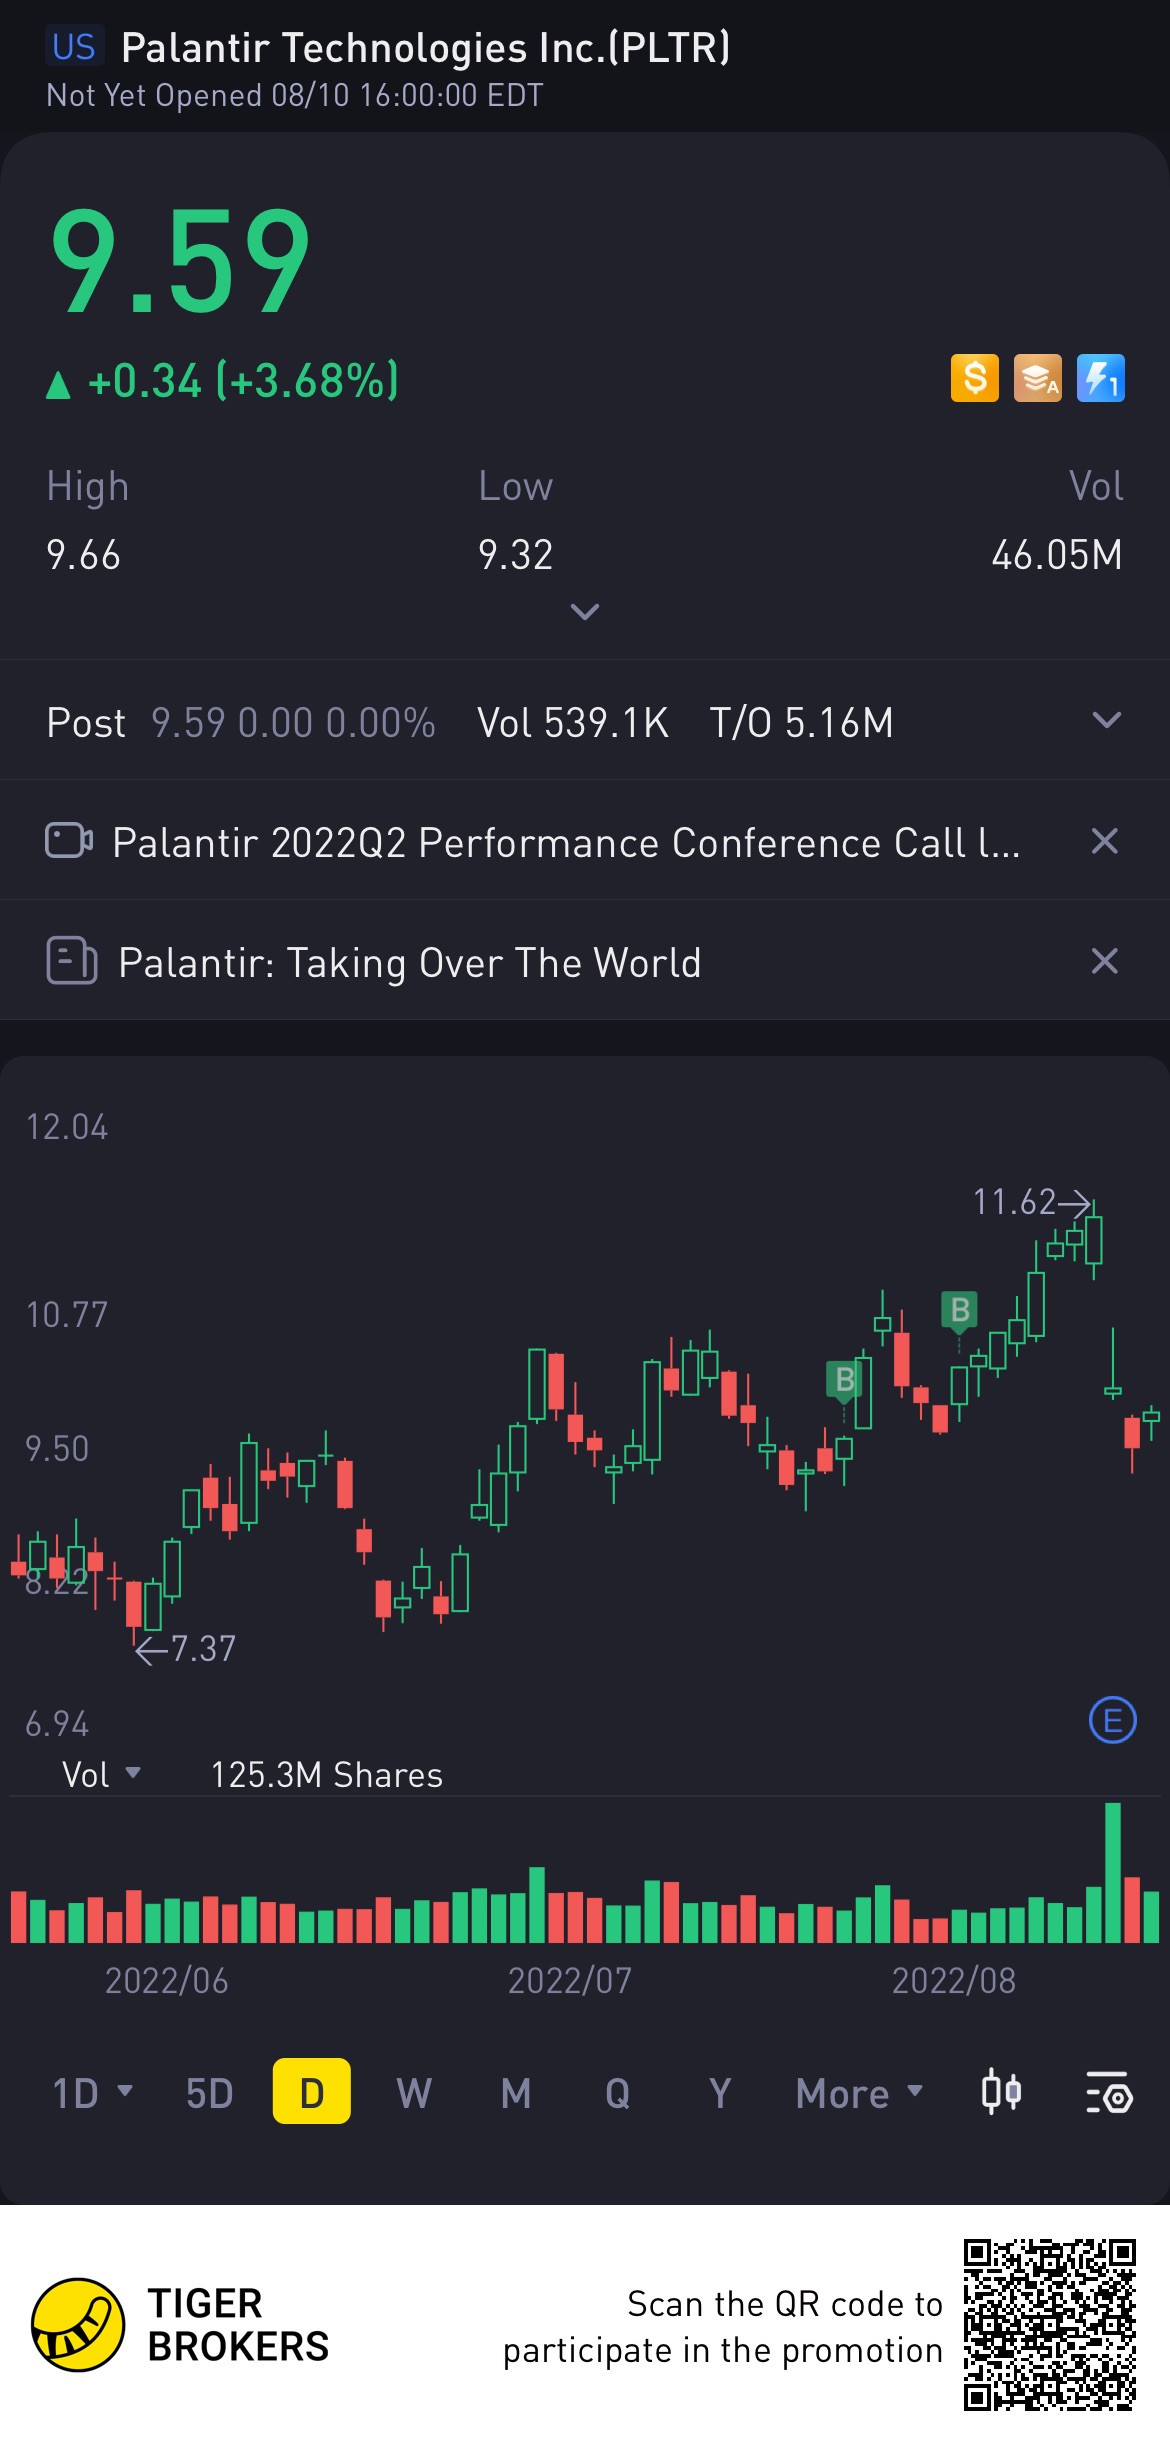This screenshot has height=2445, width=1170.
Task: Switch to the weekly W chart tab
Action: 414,2092
